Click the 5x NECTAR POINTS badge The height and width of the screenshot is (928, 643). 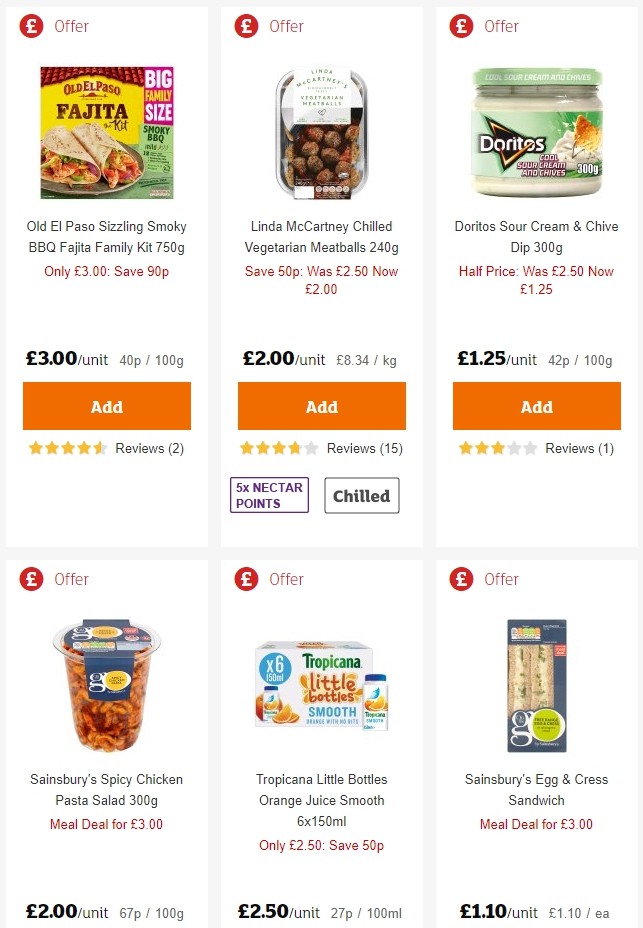tap(268, 495)
